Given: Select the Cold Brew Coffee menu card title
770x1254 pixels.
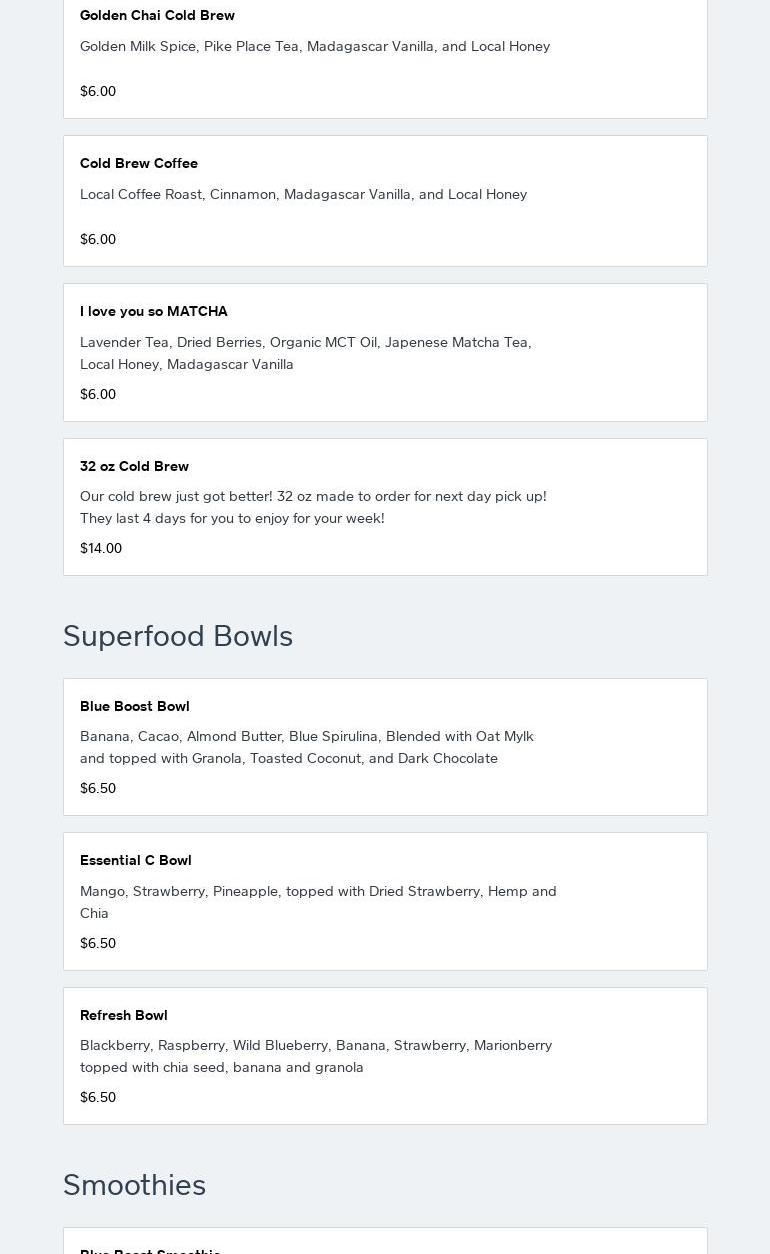Looking at the screenshot, I should [139, 163].
